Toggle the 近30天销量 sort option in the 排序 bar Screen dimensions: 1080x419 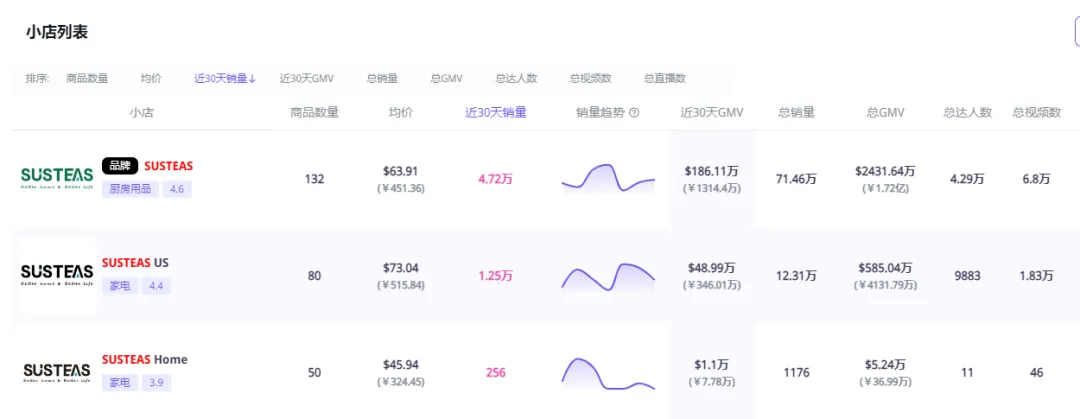(x=225, y=78)
